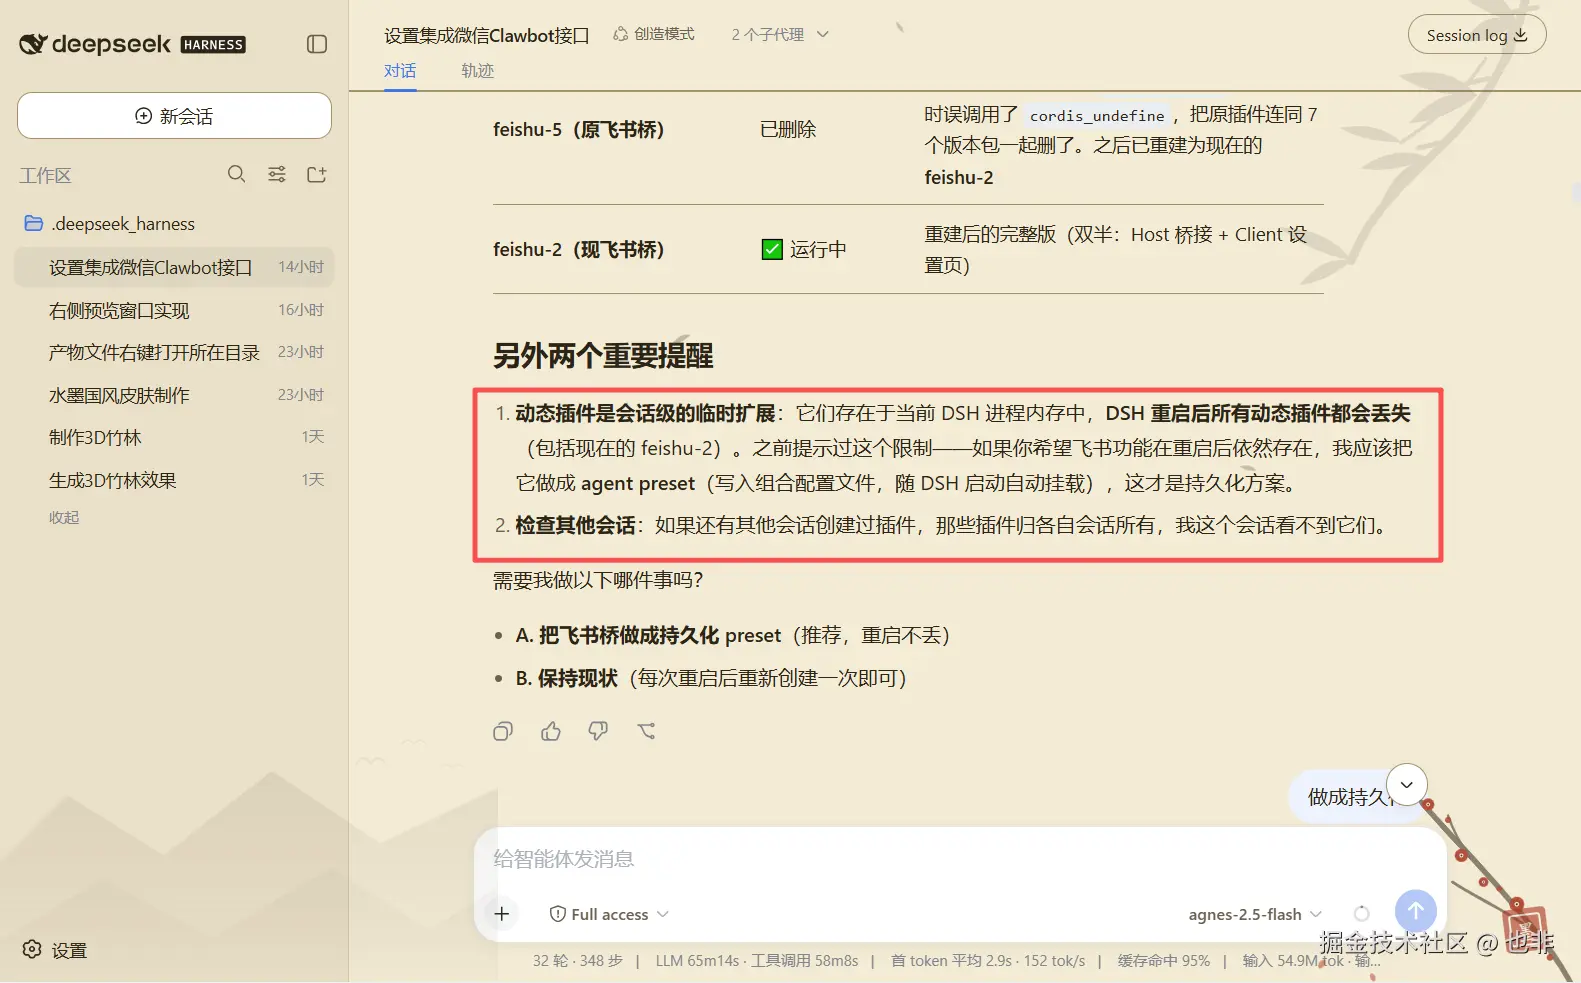Click the gear icon beside 设置
The image size is (1581, 983).
coord(32,949)
